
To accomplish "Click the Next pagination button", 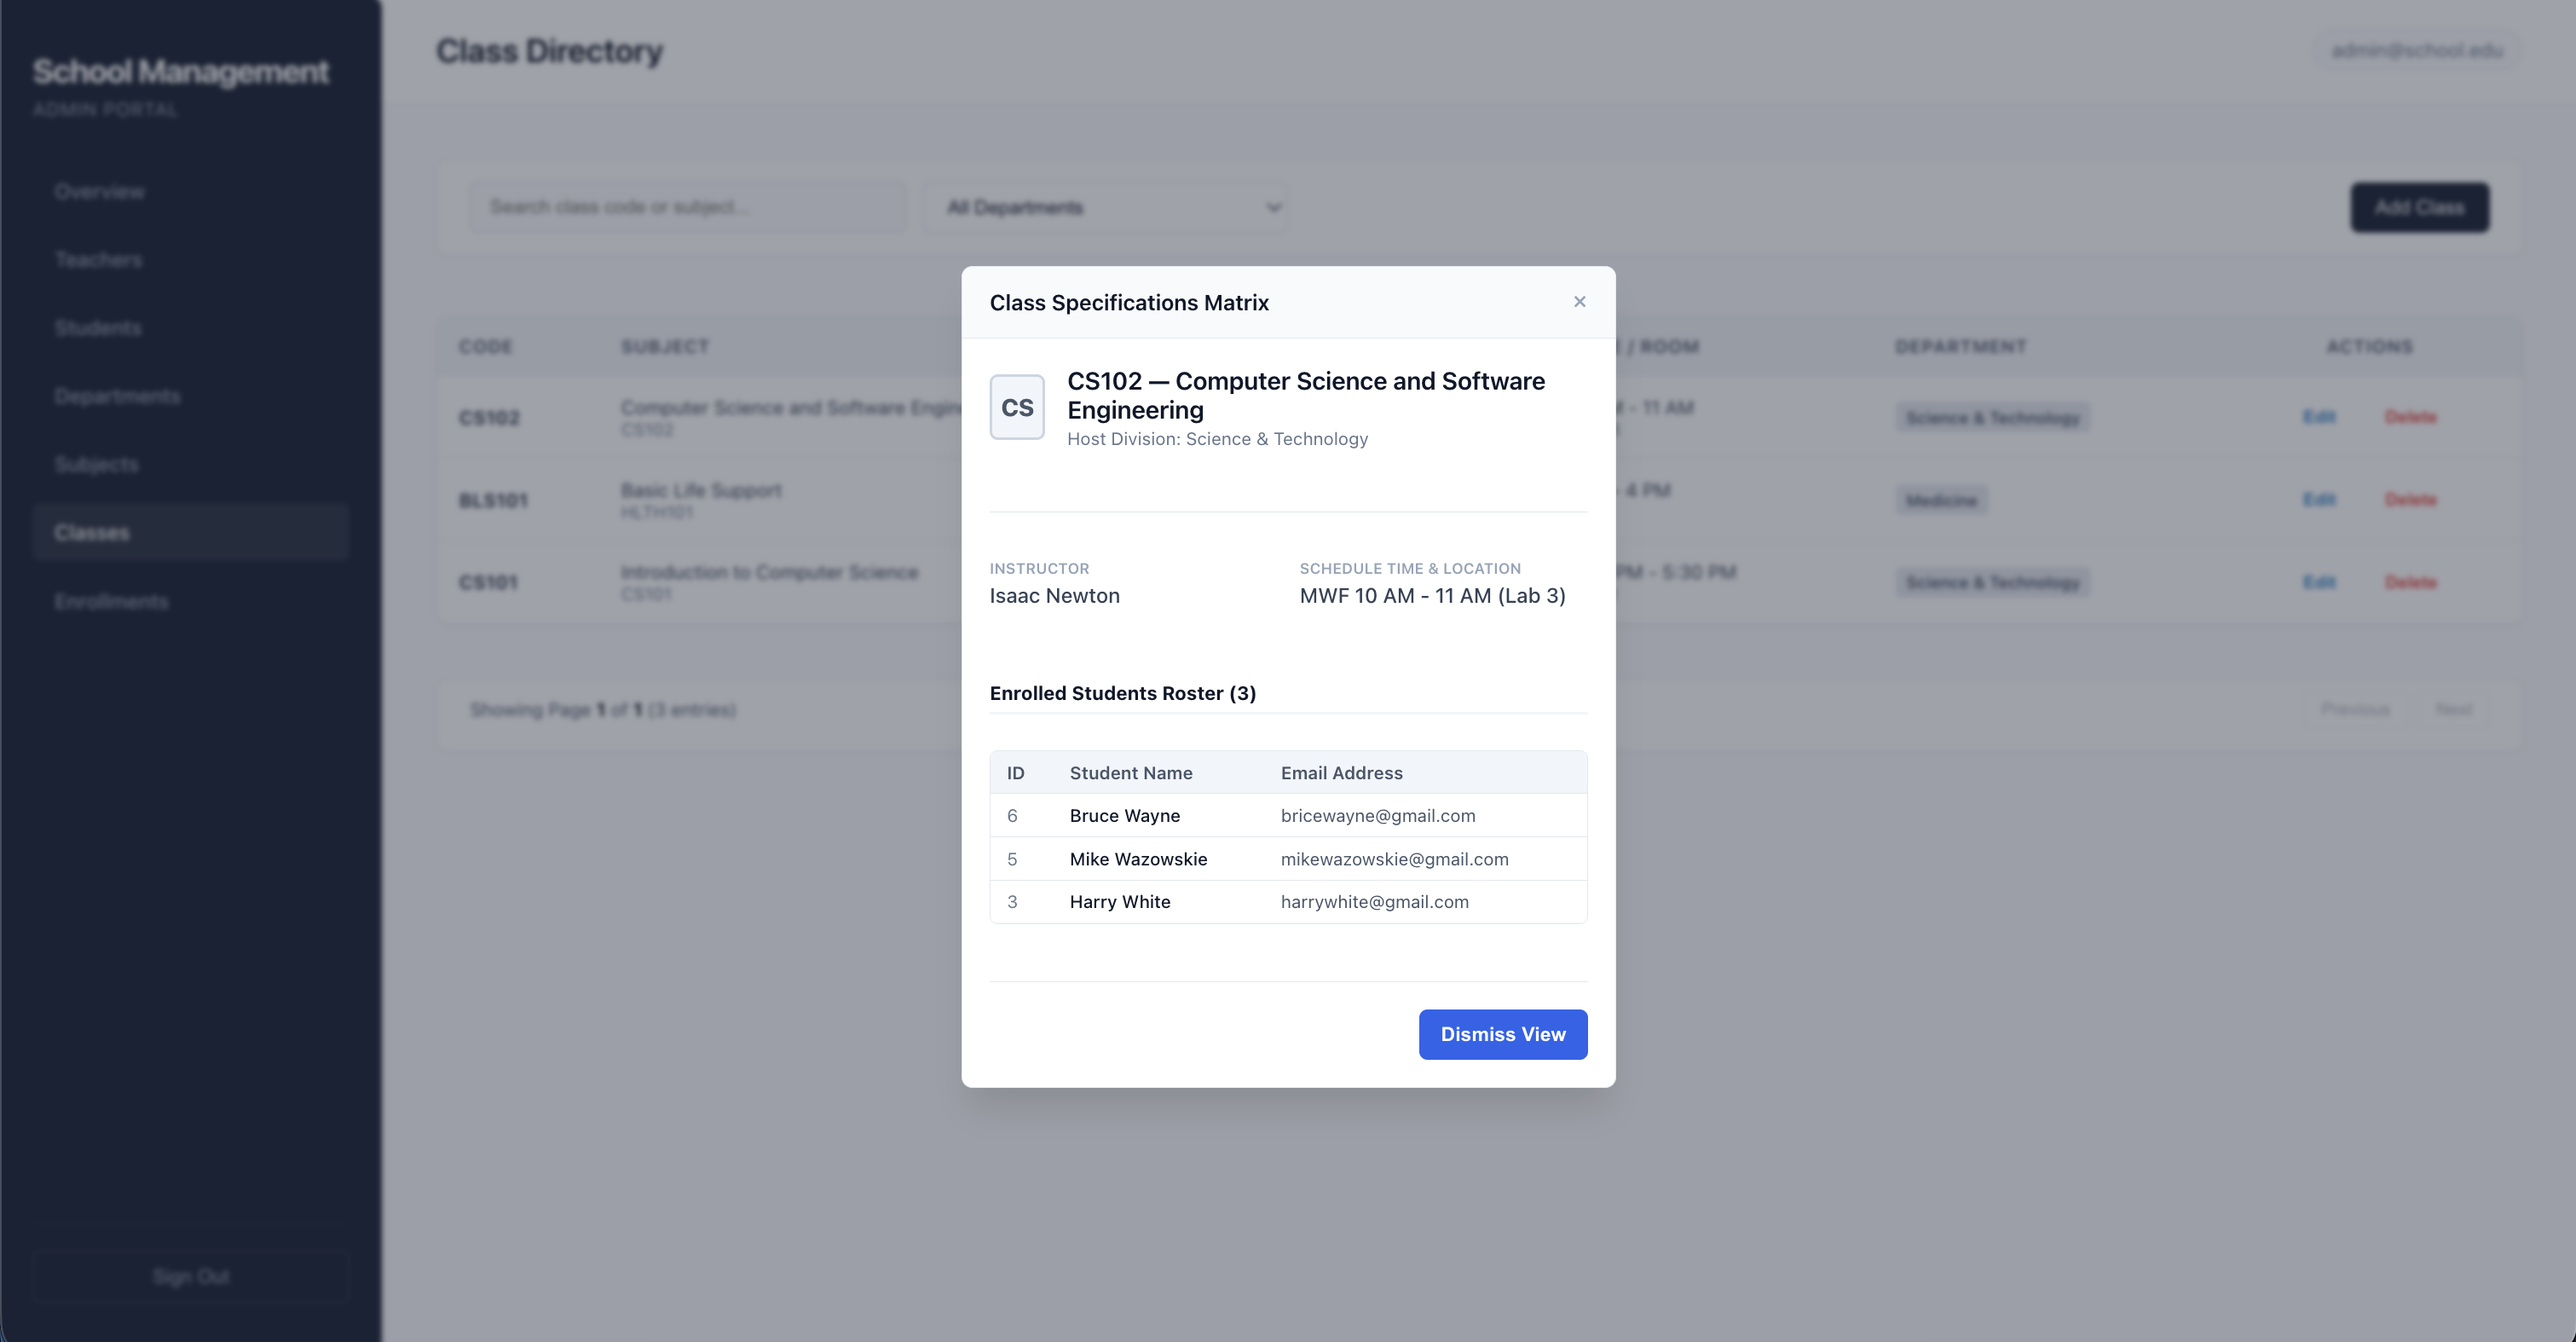I will [2453, 709].
